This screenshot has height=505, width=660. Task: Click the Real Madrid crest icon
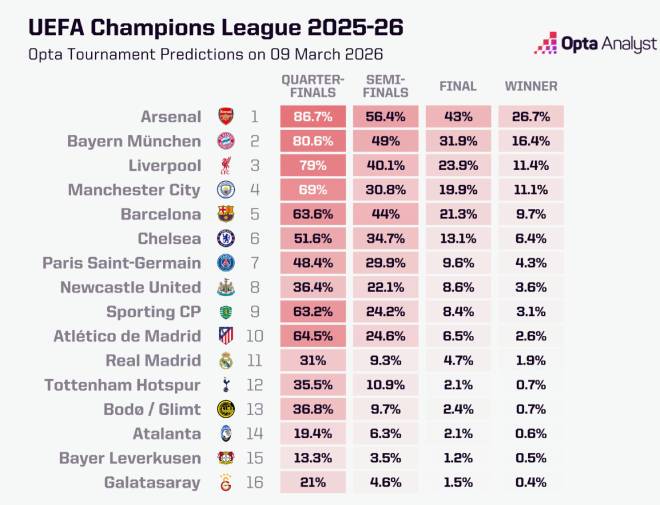tap(225, 360)
